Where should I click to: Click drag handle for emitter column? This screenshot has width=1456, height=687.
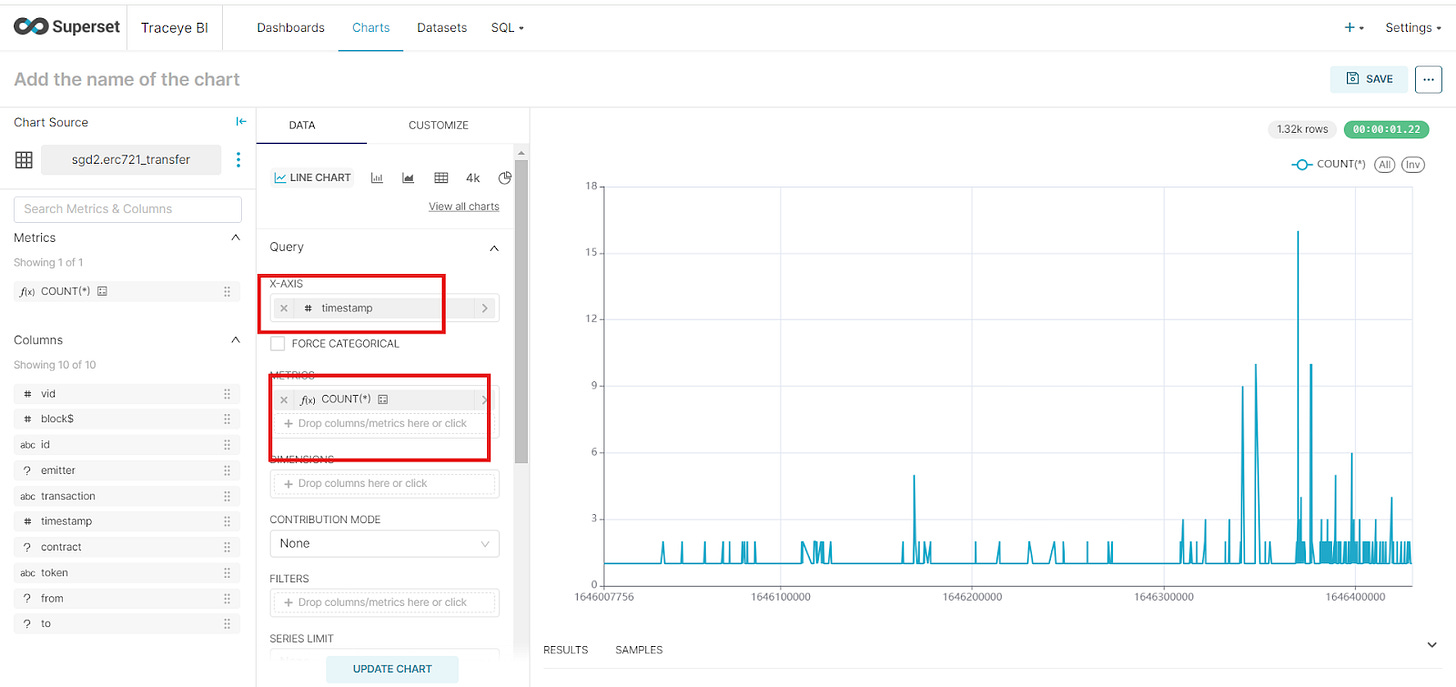pos(227,470)
